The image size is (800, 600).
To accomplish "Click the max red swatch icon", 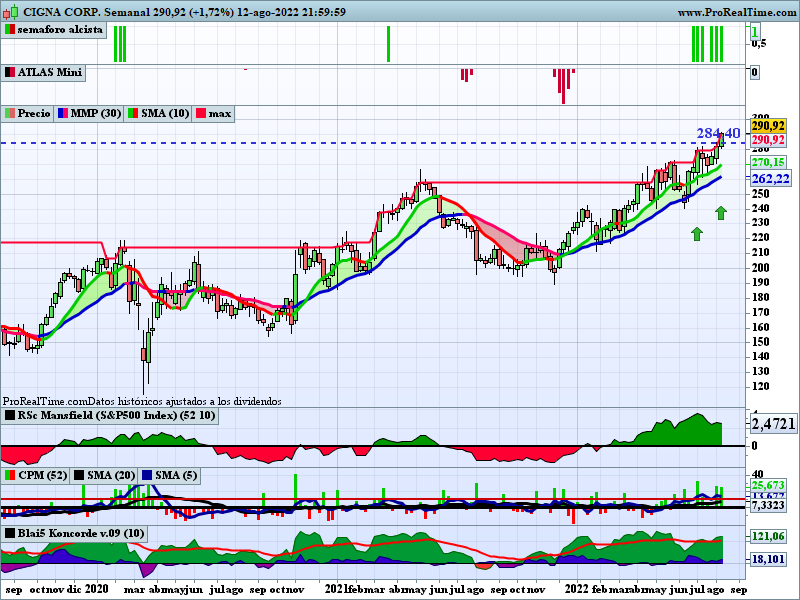I will (x=201, y=113).
